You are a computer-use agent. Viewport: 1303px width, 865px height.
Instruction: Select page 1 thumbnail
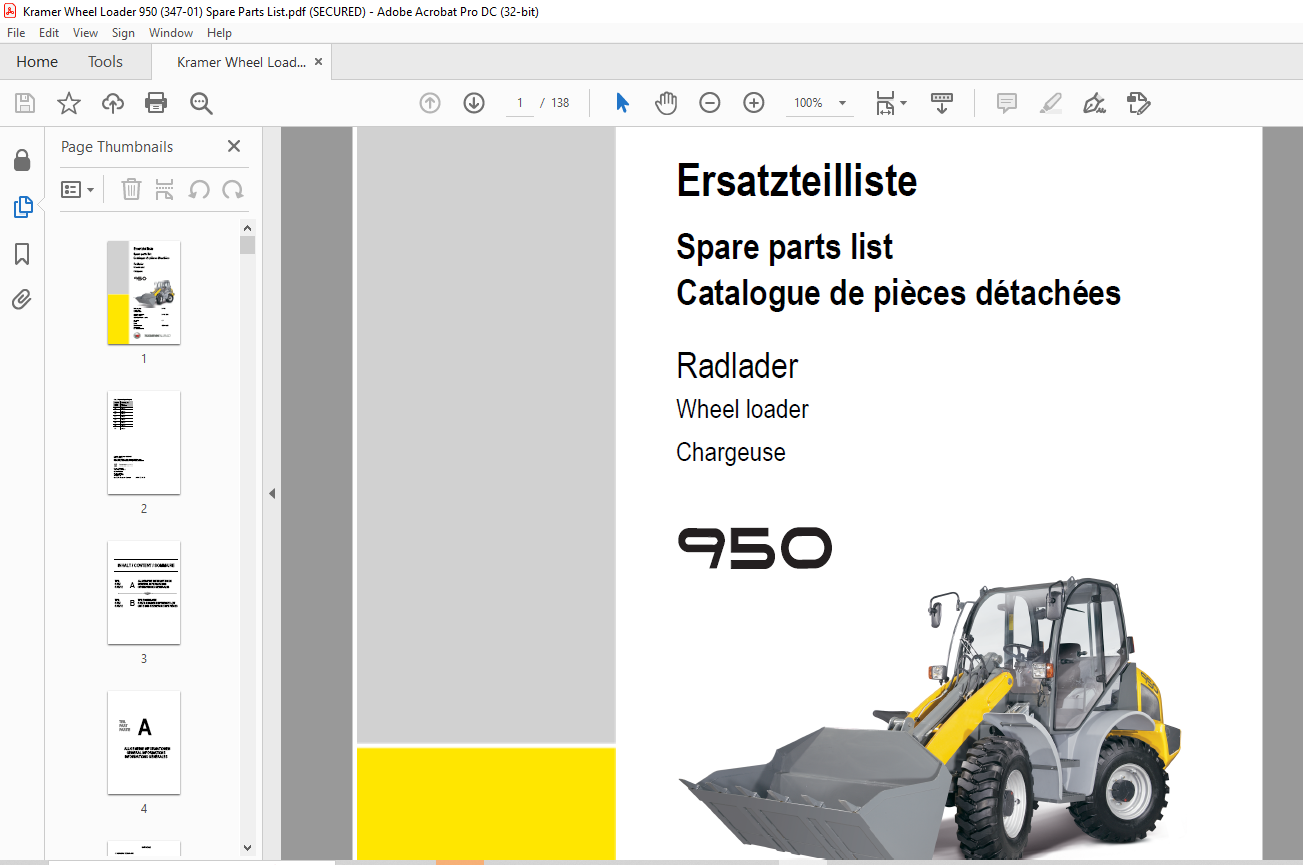tap(144, 293)
